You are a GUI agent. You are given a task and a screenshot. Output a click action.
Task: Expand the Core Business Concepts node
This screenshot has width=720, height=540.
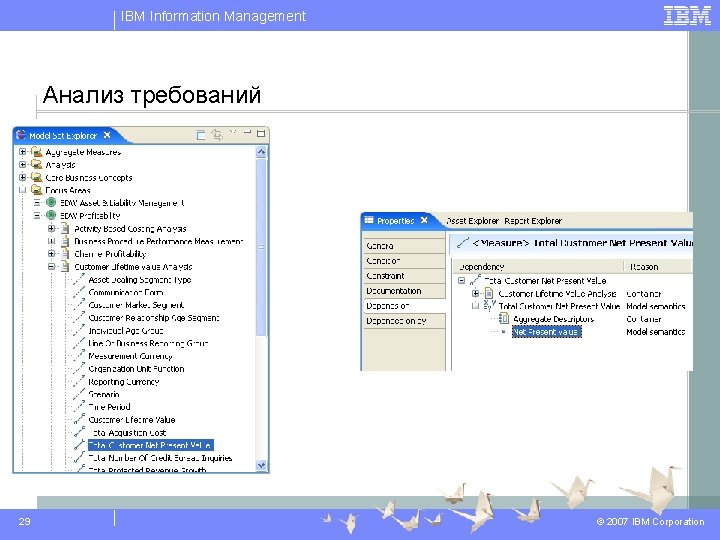point(22,177)
